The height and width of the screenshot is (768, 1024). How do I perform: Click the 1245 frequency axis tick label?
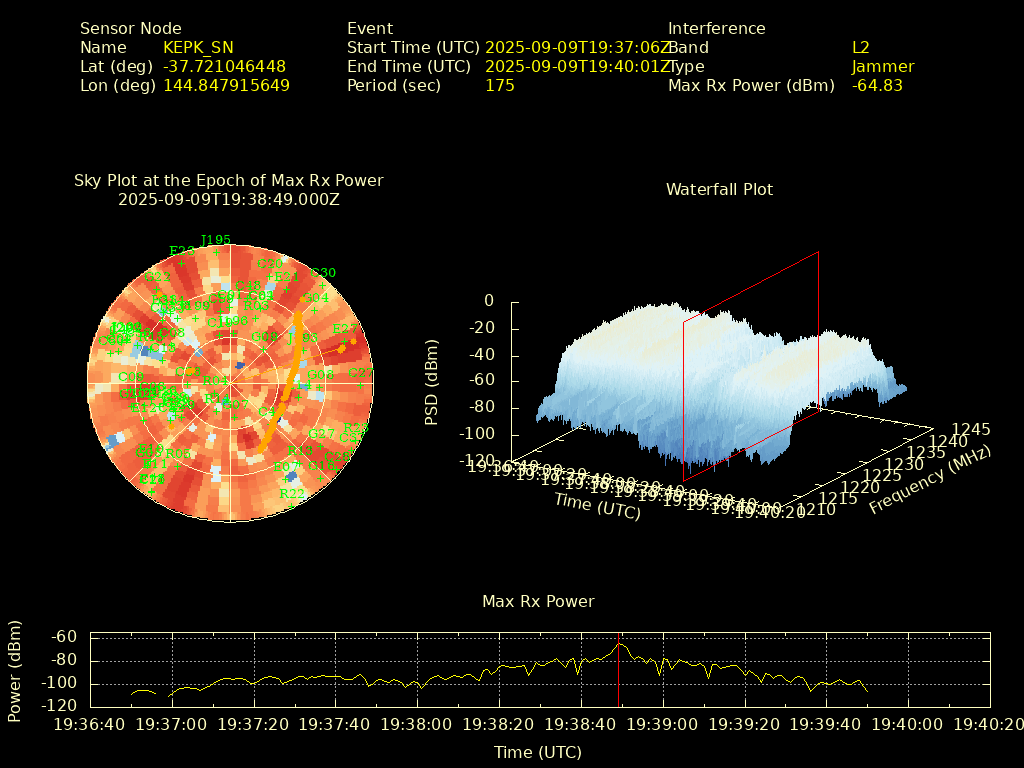tap(971, 430)
